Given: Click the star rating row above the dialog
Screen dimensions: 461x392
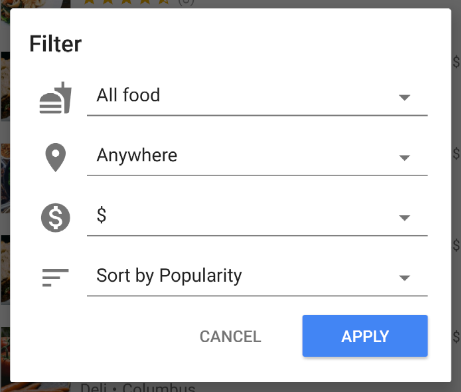Looking at the screenshot, I should (138, 2).
